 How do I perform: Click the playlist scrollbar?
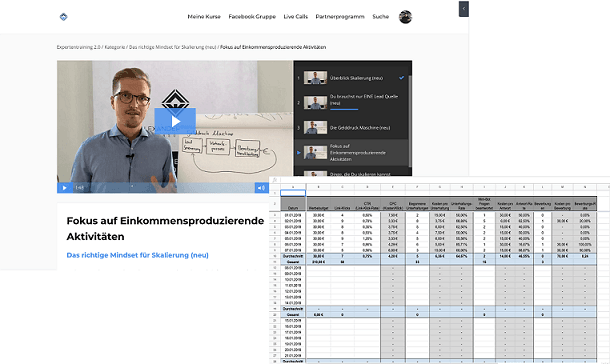pos(410,121)
